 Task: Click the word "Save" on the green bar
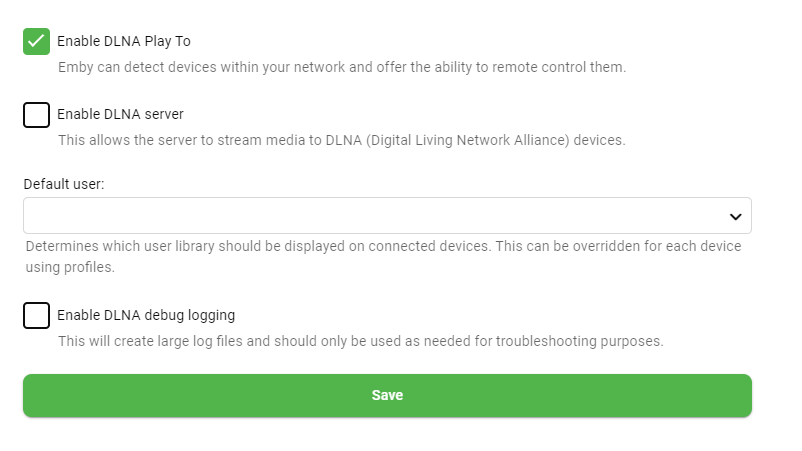[387, 395]
